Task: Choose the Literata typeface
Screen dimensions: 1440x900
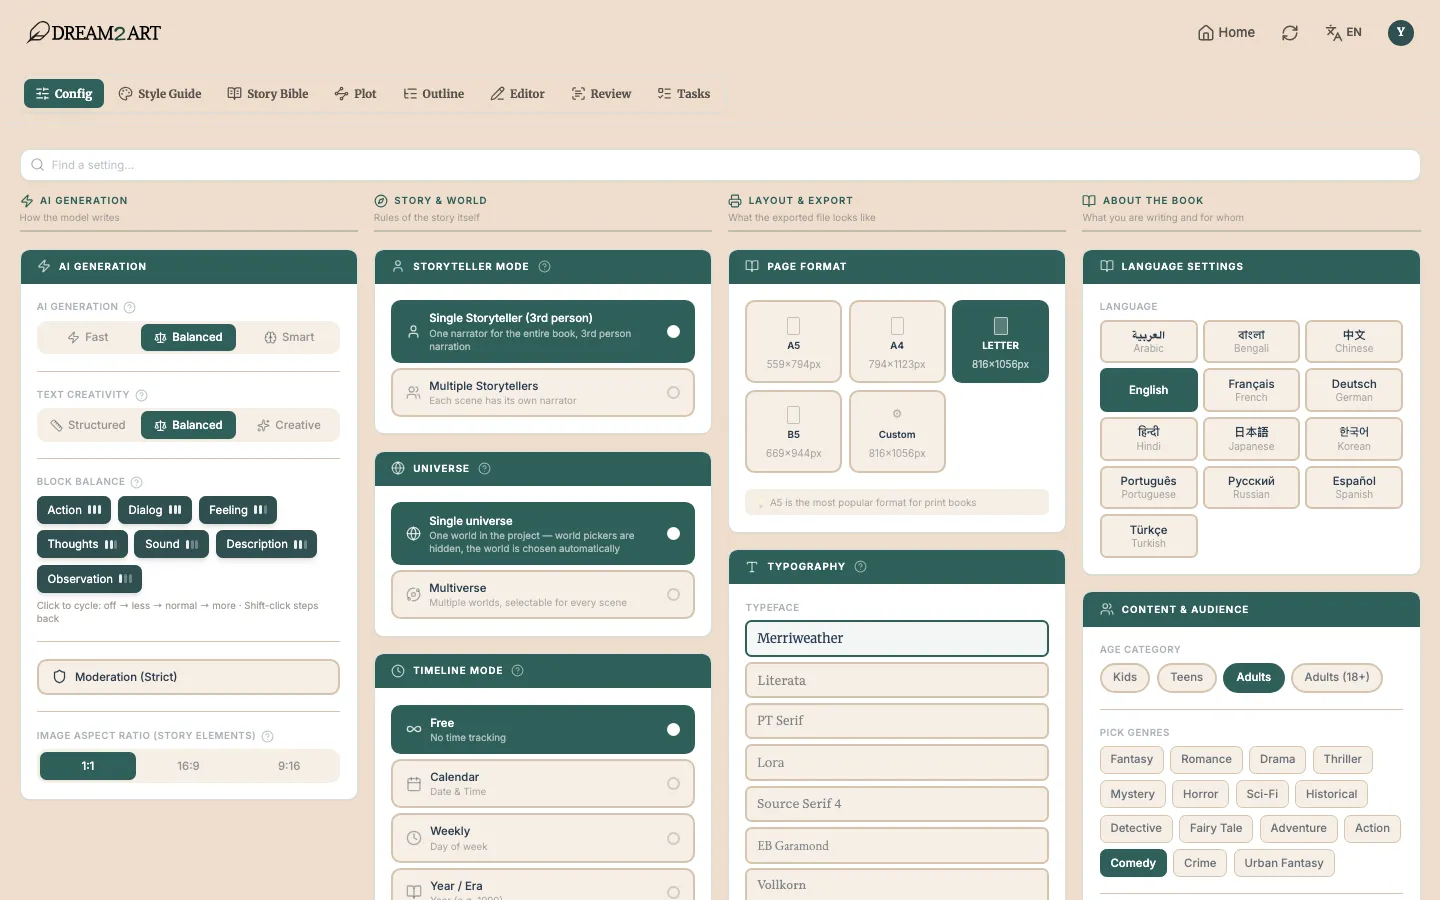Action: [897, 680]
